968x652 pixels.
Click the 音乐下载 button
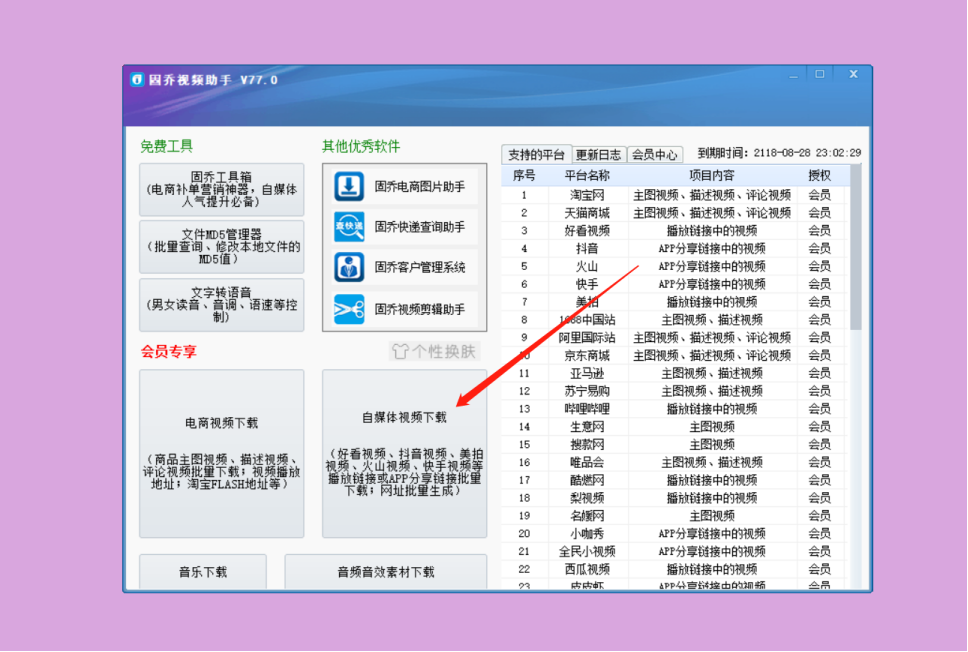[x=202, y=573]
